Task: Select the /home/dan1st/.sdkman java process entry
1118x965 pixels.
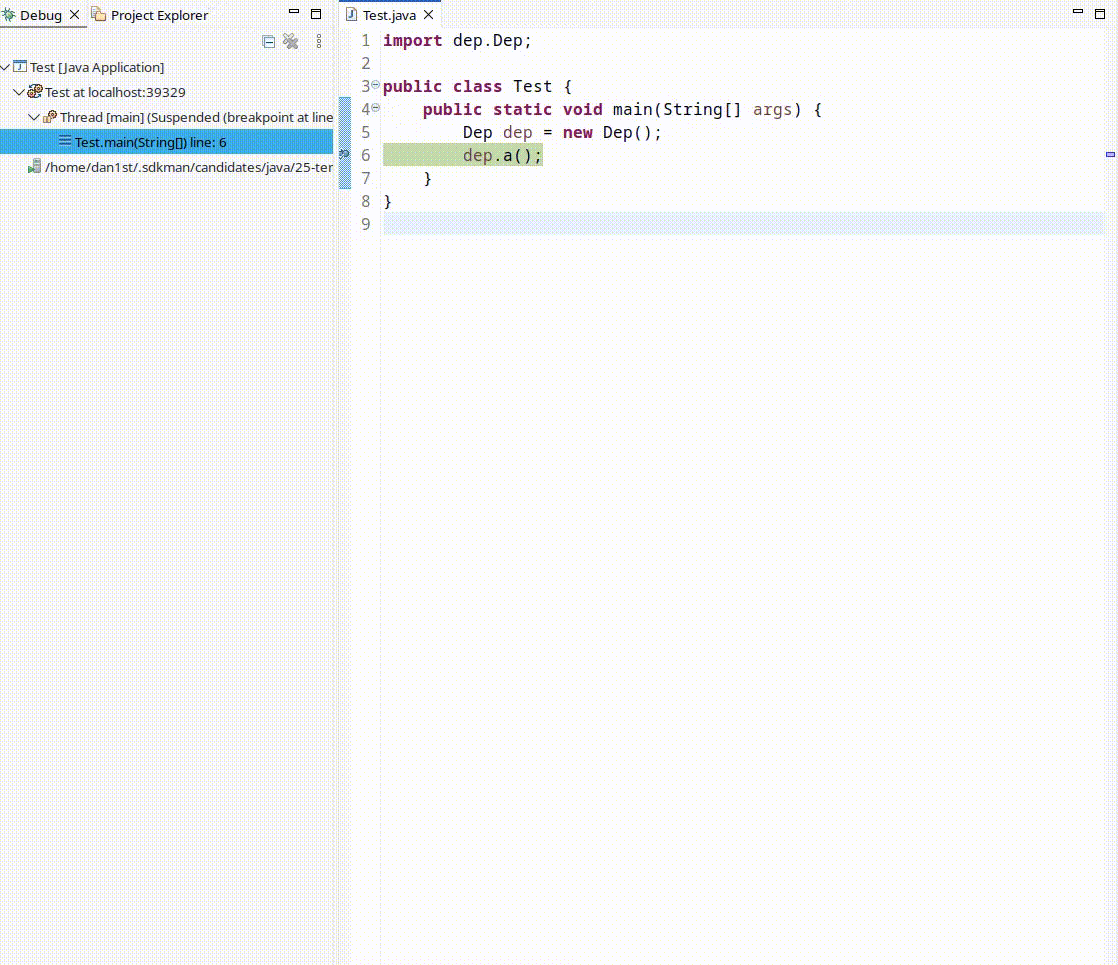Action: [189, 167]
